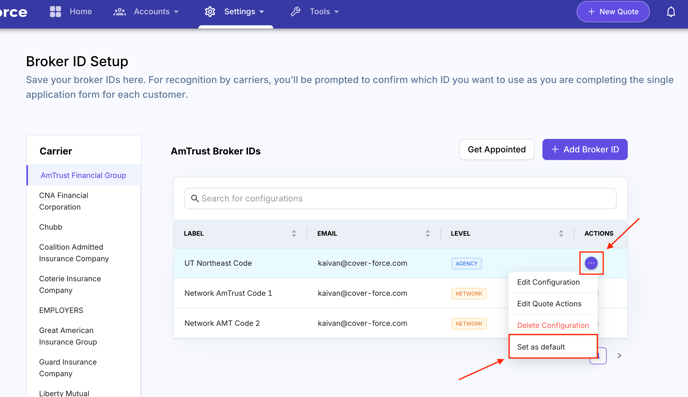Click email in Network AMT Code 2 row
688x397 pixels.
[362, 323]
